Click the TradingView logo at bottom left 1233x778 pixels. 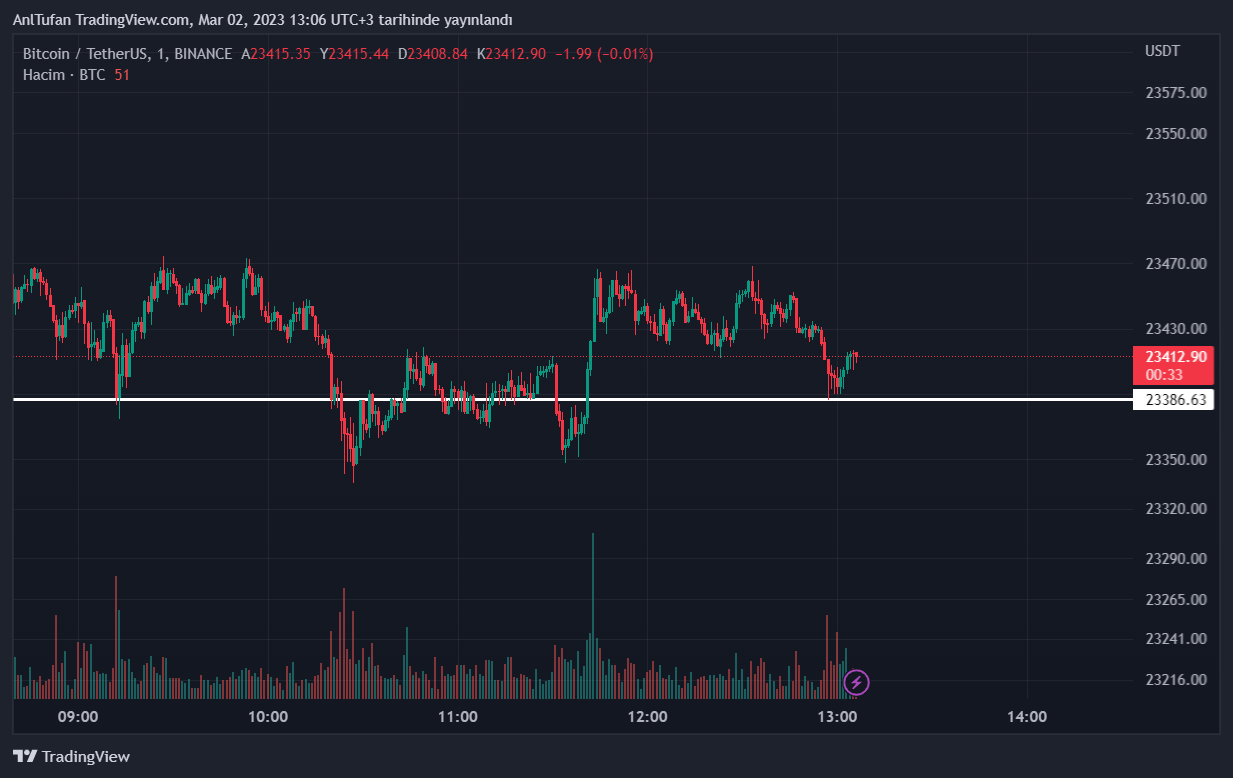pyautogui.click(x=71, y=757)
